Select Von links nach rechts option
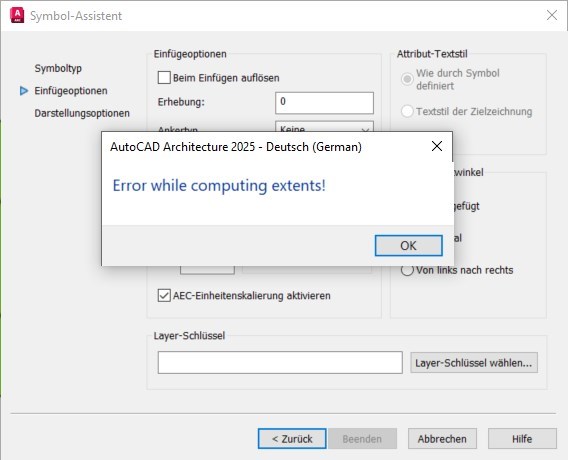This screenshot has height=460, width=568. point(407,270)
